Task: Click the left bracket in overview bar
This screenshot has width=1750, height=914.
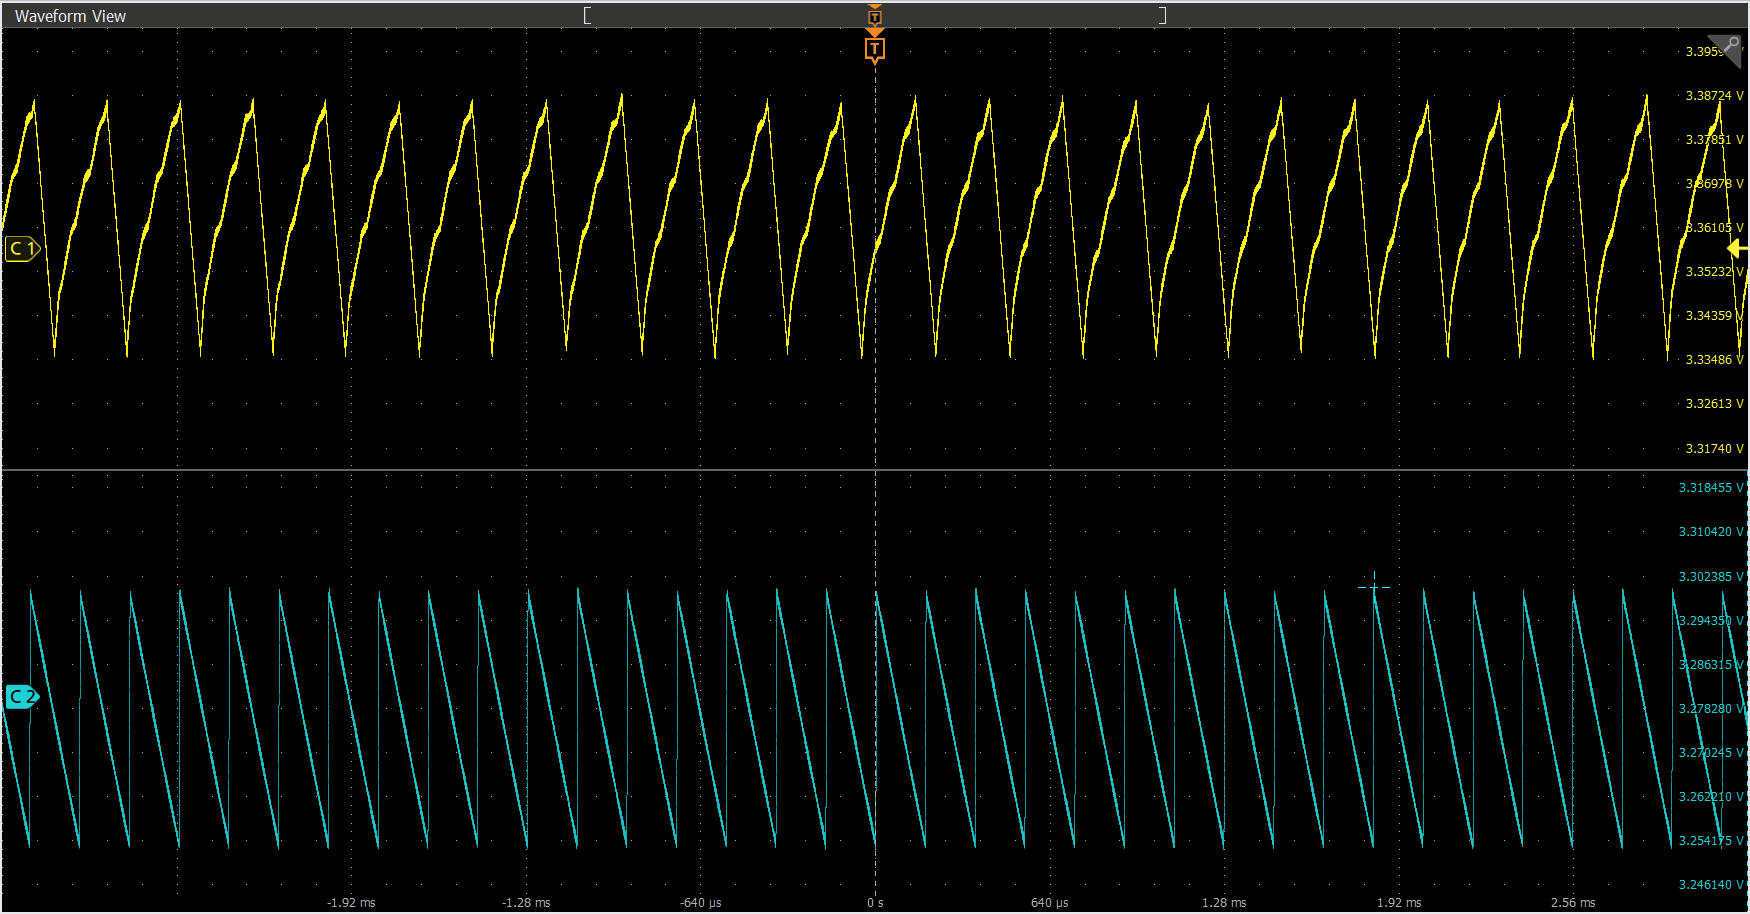Action: [x=587, y=15]
